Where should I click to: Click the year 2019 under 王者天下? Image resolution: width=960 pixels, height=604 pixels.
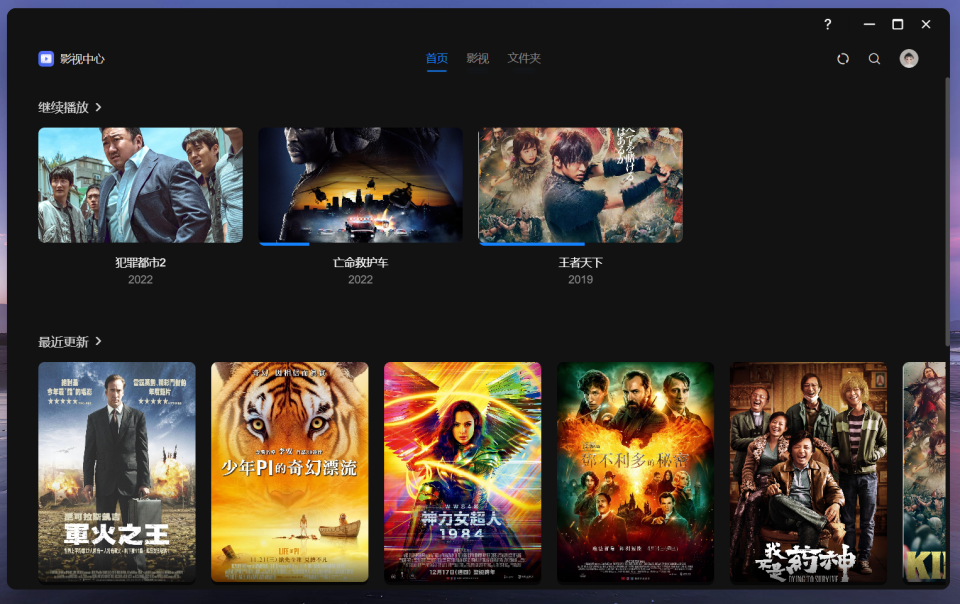[x=580, y=280]
